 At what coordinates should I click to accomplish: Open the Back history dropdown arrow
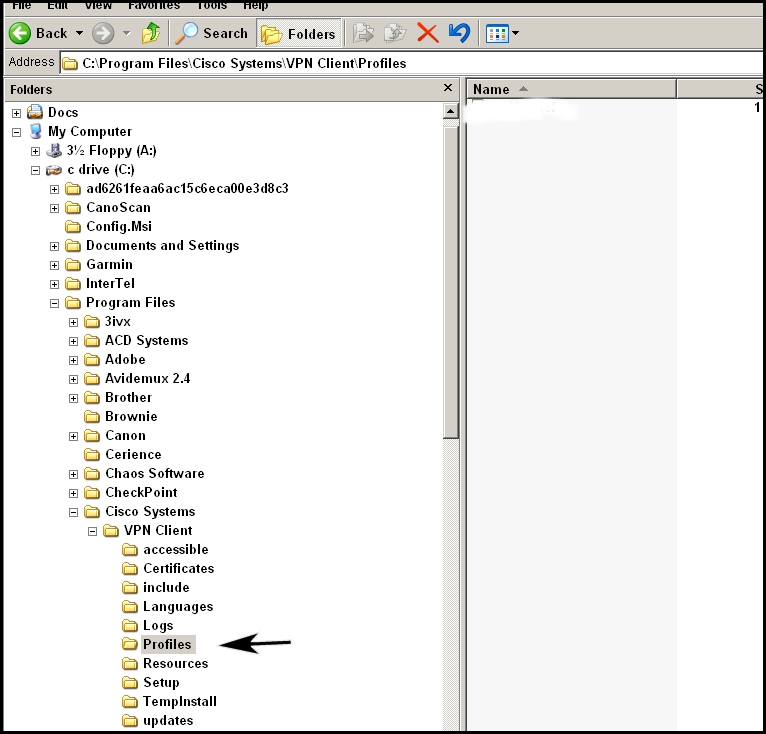[79, 33]
